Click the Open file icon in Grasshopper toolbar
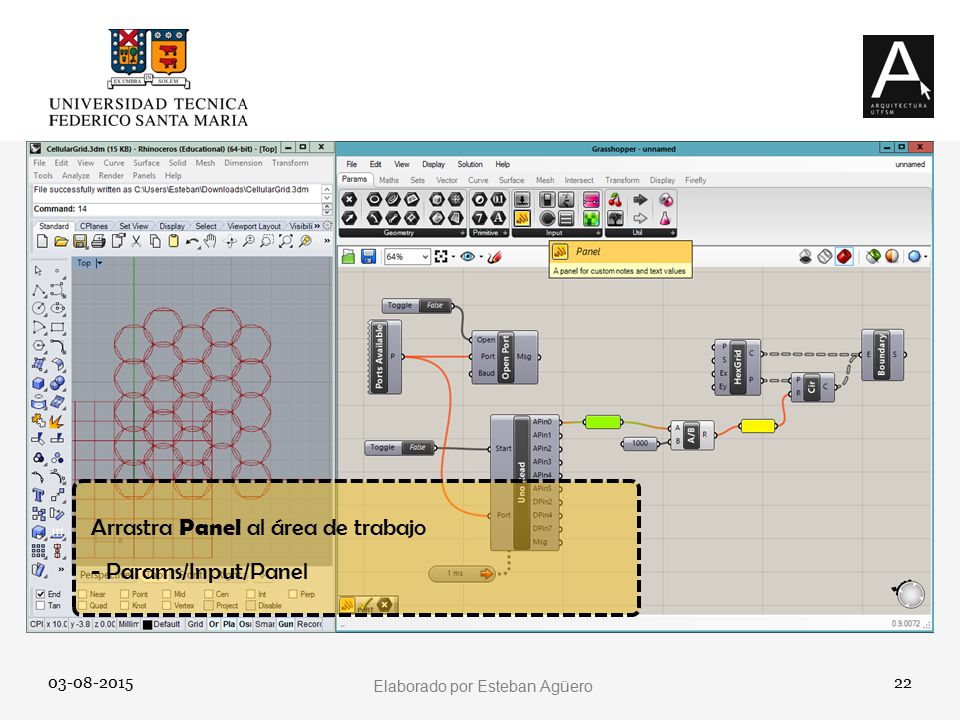This screenshot has height=720, width=960. (348, 257)
